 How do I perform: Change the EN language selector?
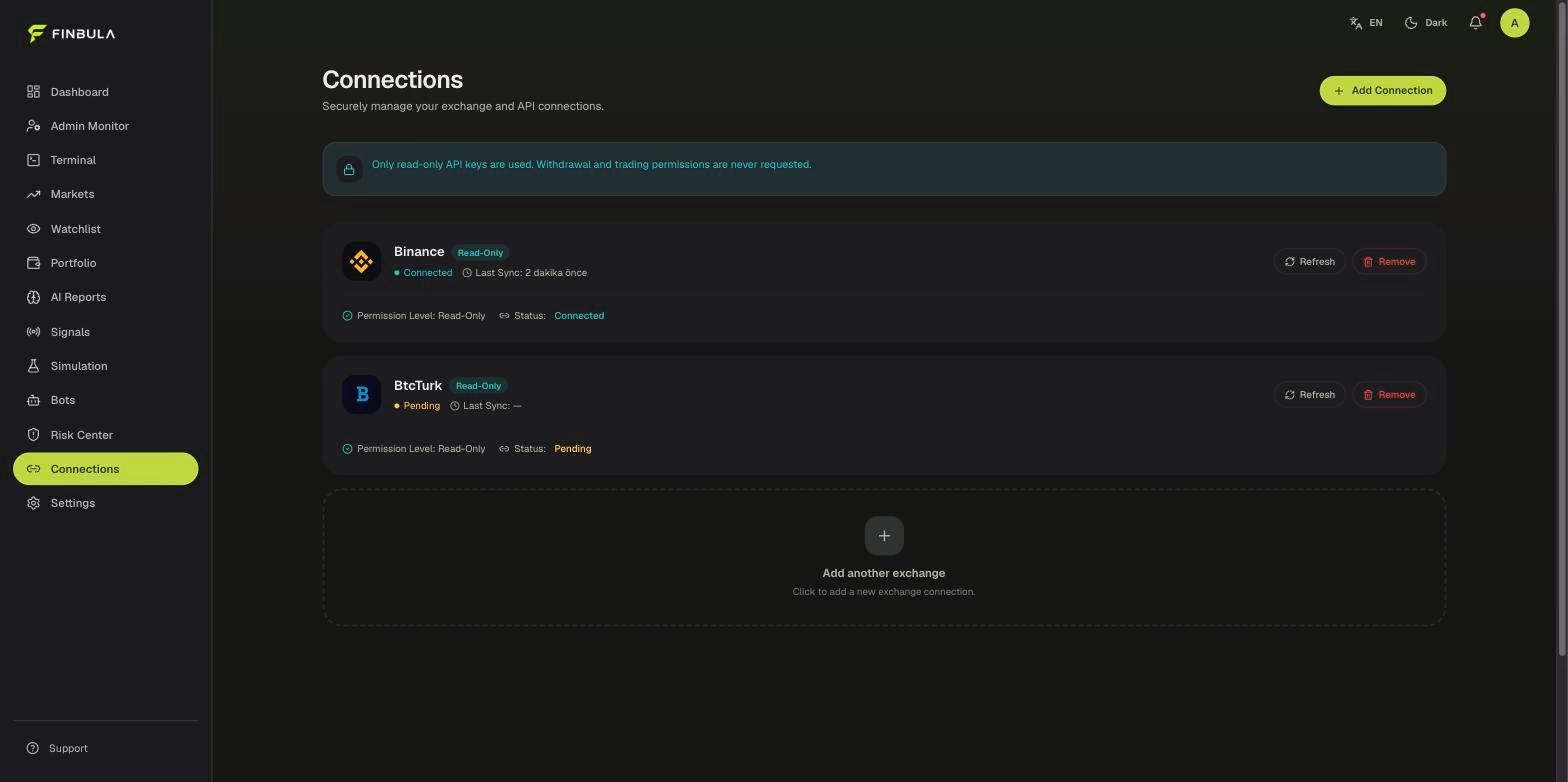(x=1366, y=23)
